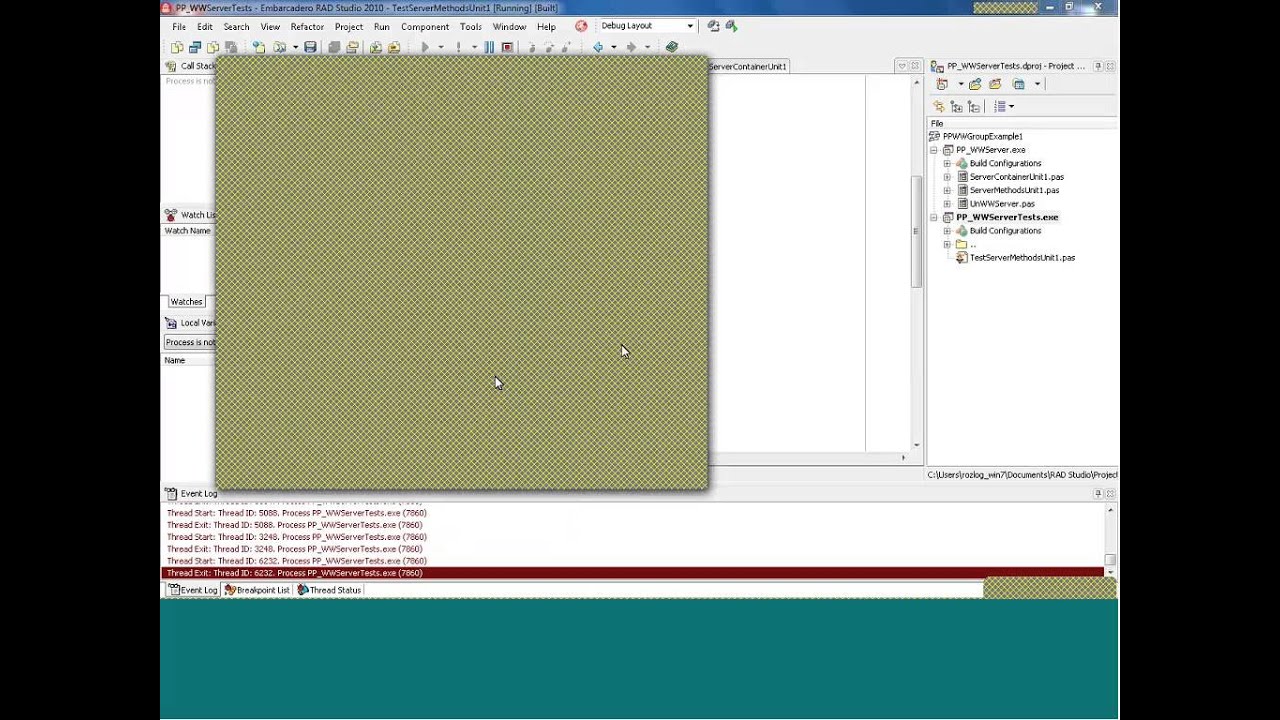This screenshot has width=1280, height=720.
Task: Expand ServerMethodsUnit1.pas tree node
Action: pyautogui.click(x=947, y=190)
